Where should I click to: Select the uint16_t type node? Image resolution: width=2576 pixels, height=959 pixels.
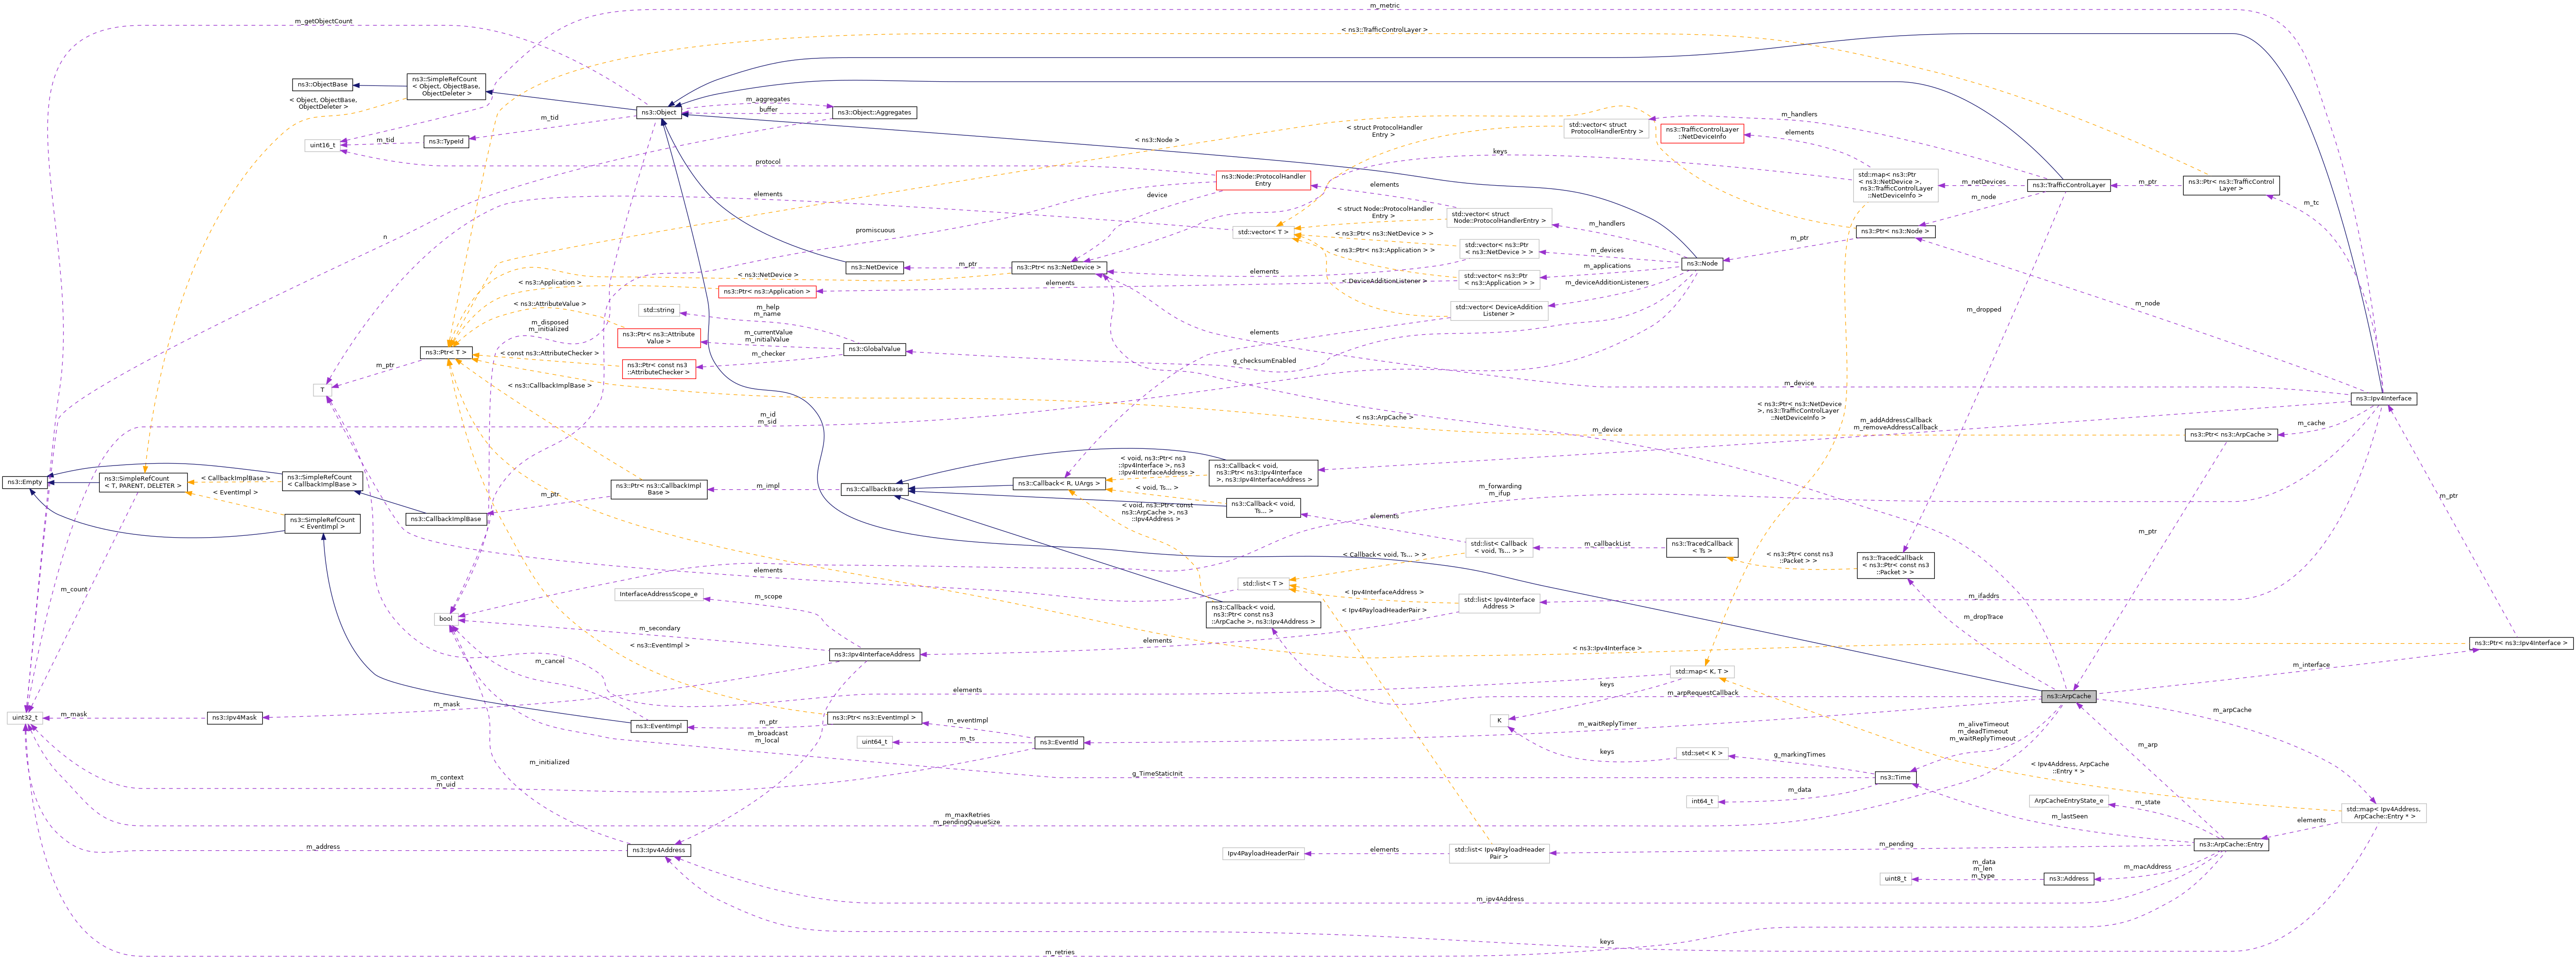point(322,145)
